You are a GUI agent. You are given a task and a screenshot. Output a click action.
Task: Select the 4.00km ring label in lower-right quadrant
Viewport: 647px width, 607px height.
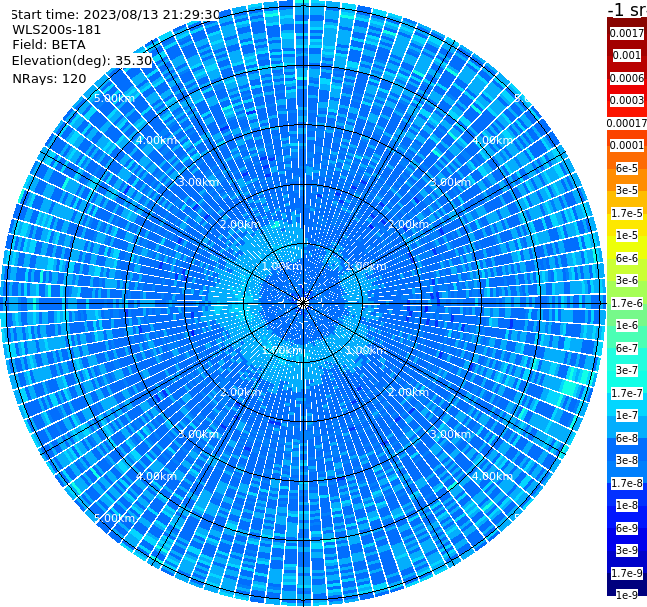coord(493,476)
